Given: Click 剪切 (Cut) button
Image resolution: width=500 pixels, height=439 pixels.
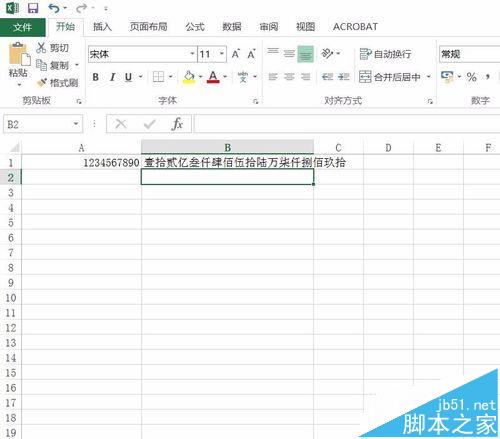Looking at the screenshot, I should coord(52,48).
